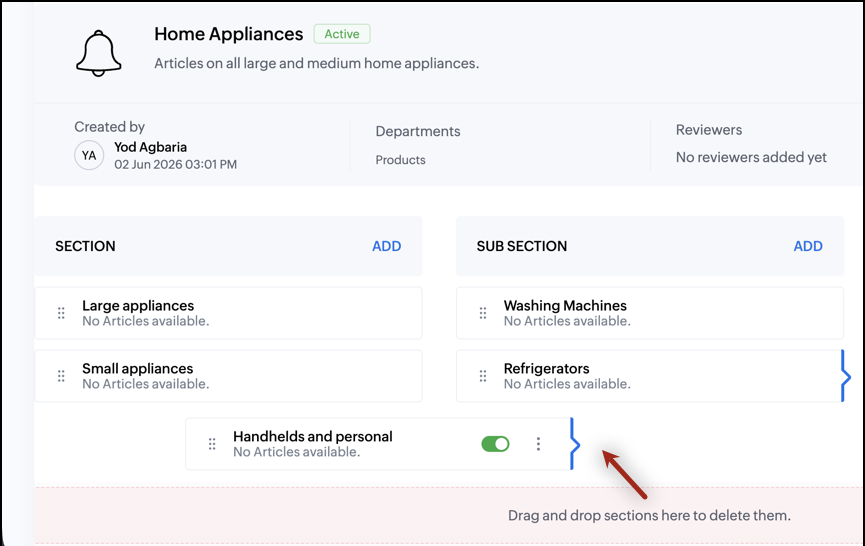The width and height of the screenshot is (865, 546).
Task: Expand the Refrigerators chevron arrow
Action: 846,376
